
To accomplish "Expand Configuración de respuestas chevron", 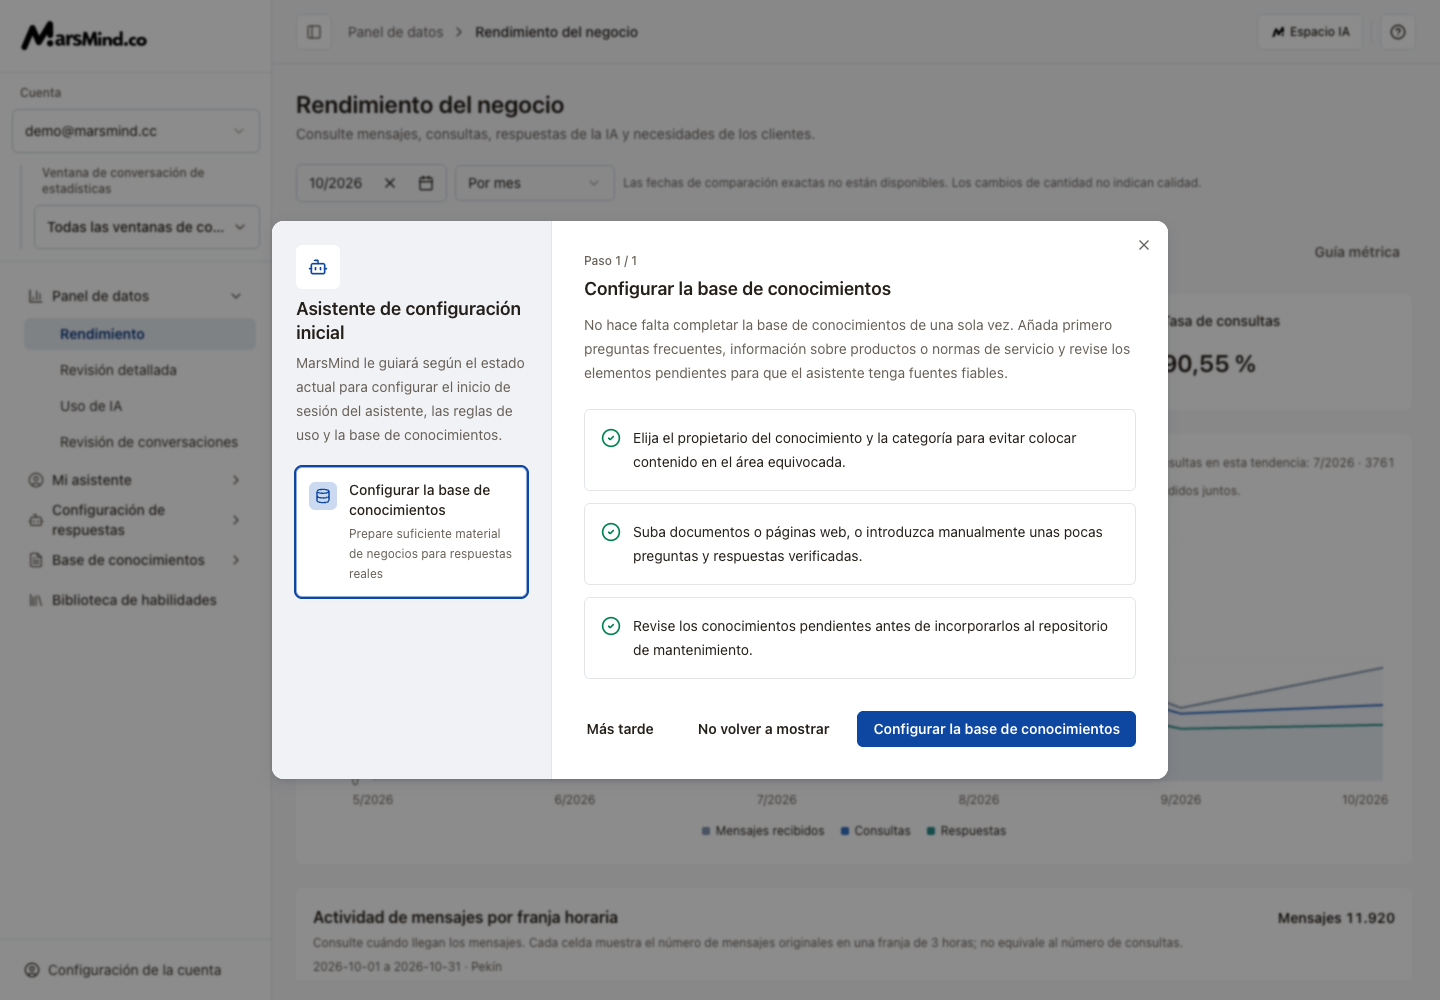I will (236, 520).
